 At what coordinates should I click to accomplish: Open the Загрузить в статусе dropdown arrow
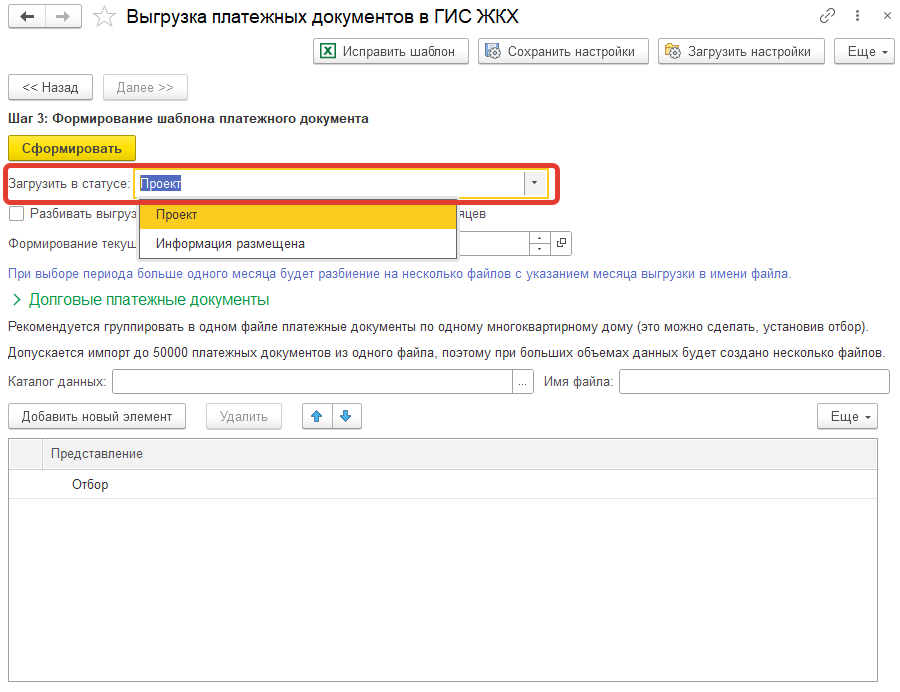point(535,184)
